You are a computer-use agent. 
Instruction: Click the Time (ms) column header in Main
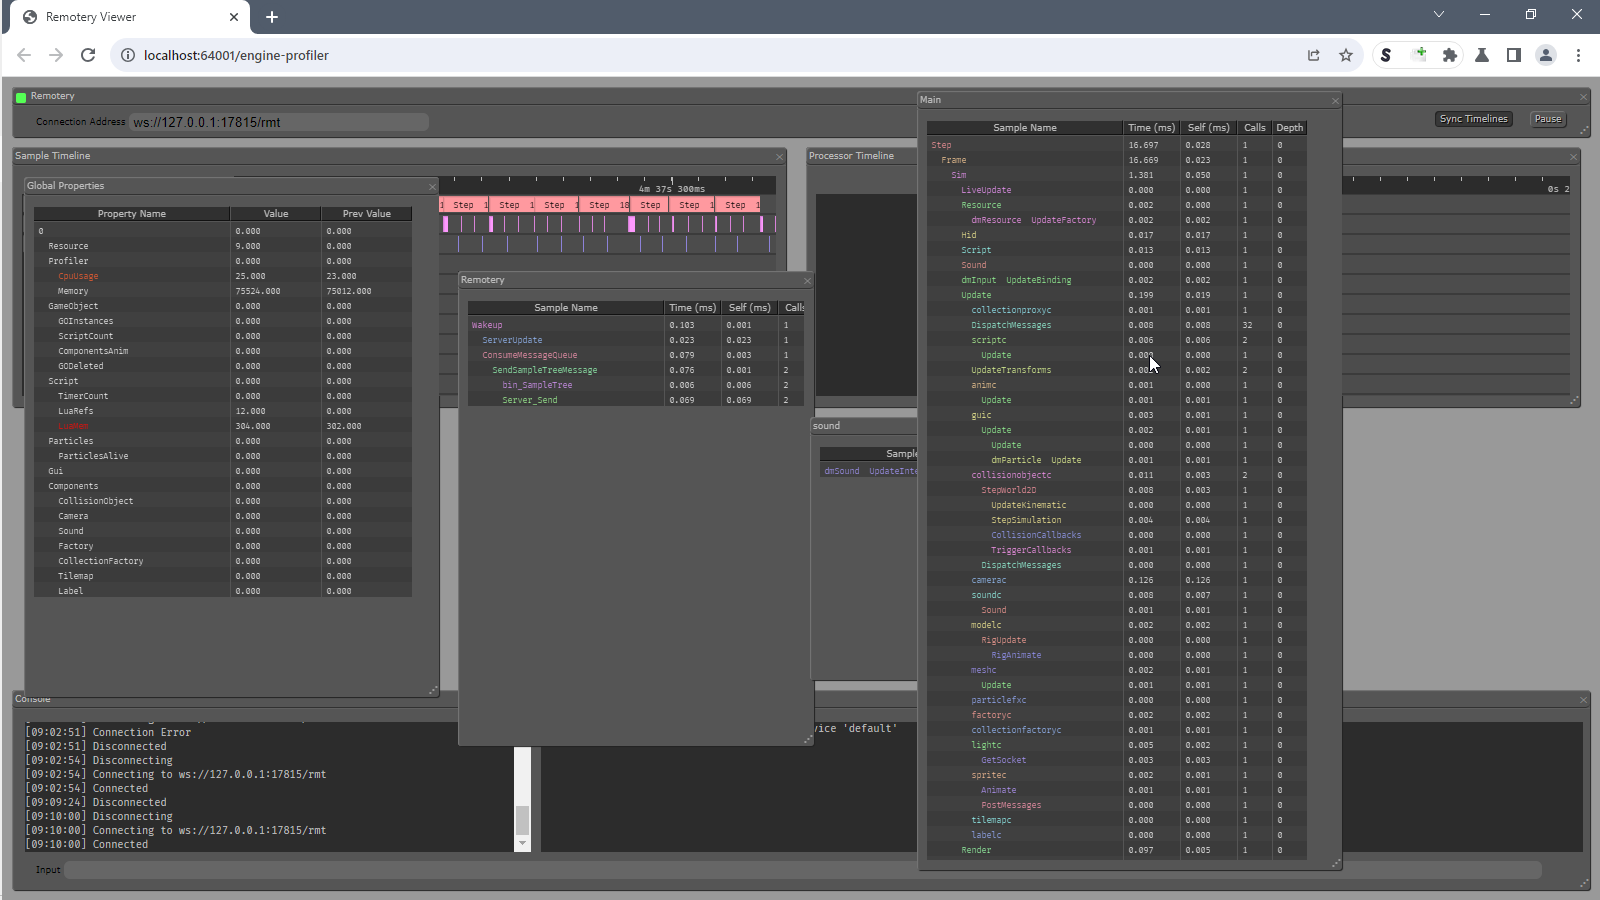(x=1151, y=128)
